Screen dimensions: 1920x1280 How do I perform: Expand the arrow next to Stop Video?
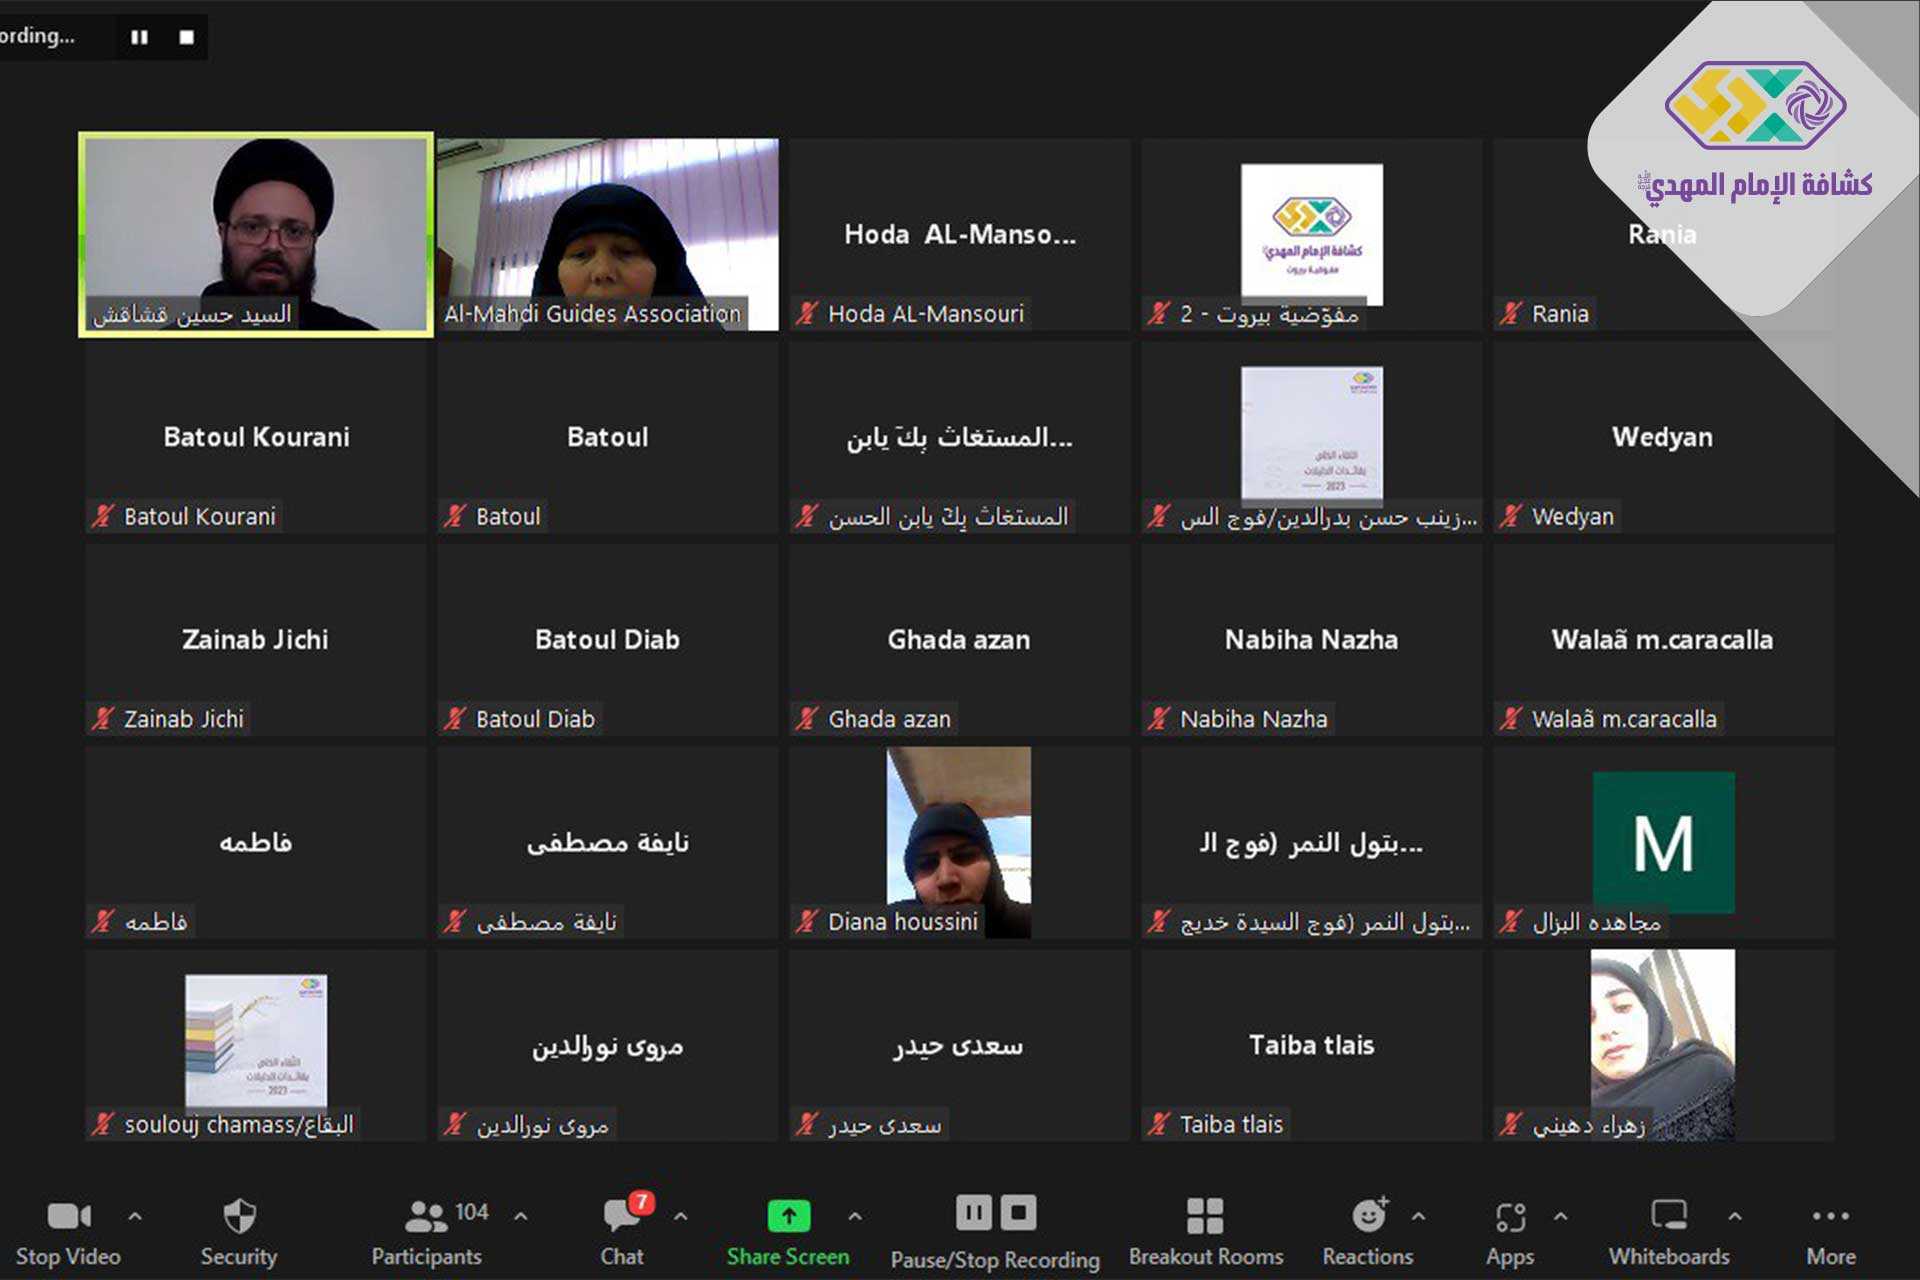135,1216
